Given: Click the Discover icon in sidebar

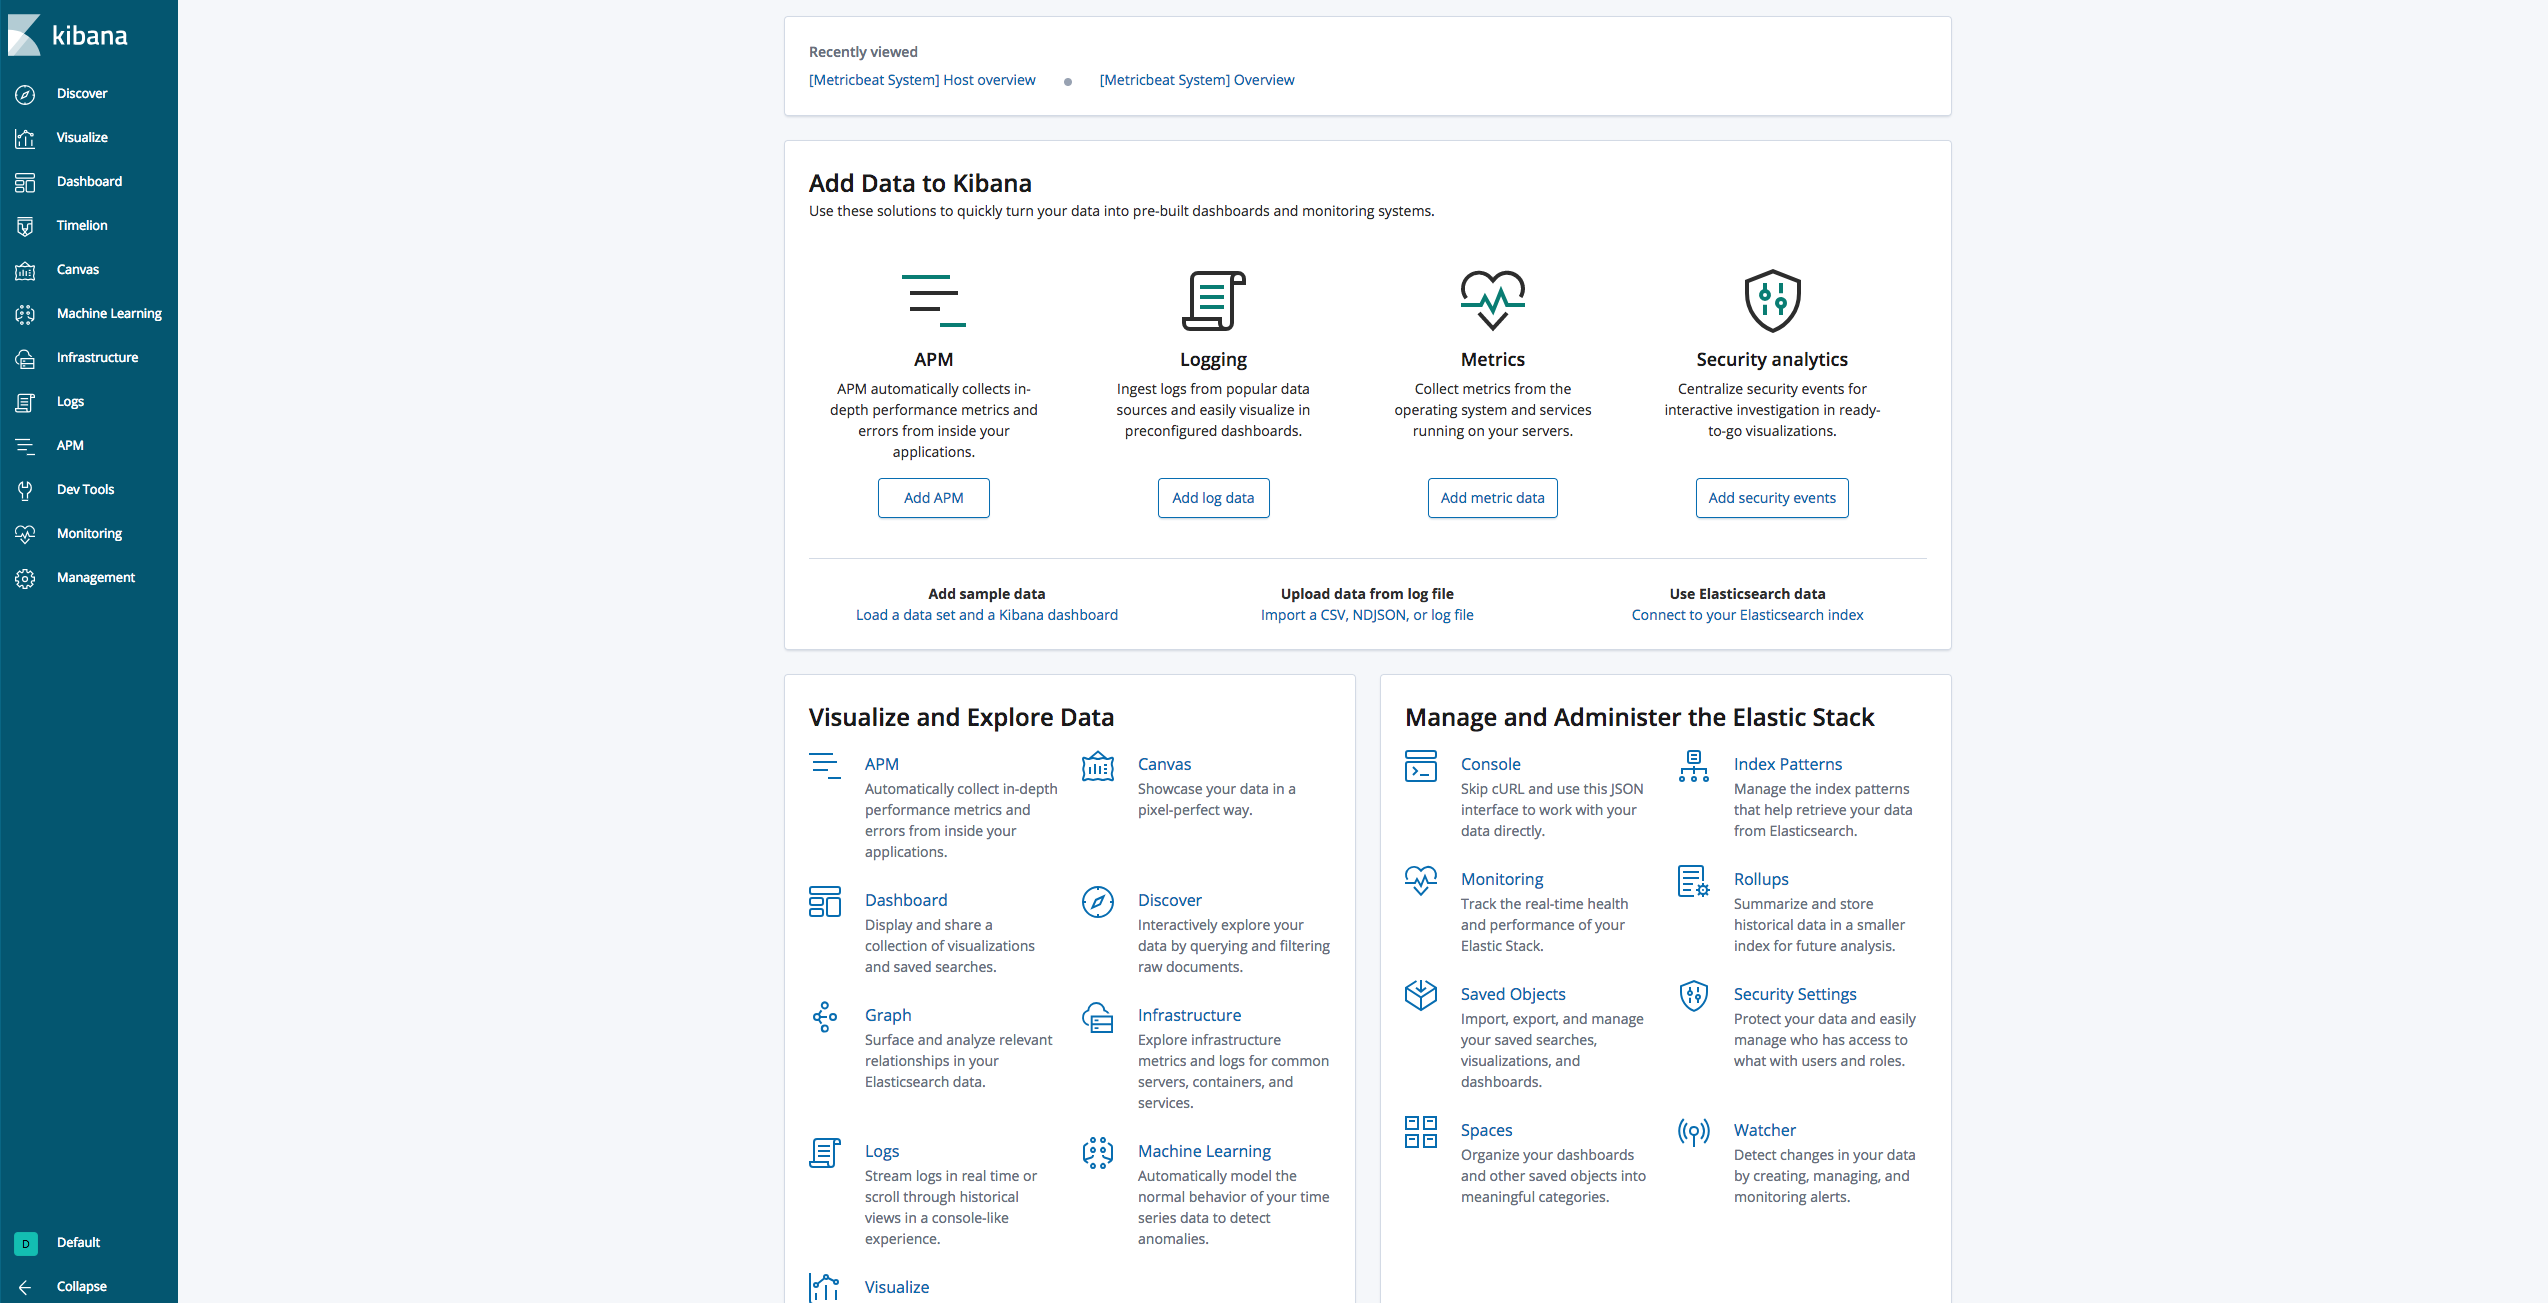Looking at the screenshot, I should tap(25, 93).
